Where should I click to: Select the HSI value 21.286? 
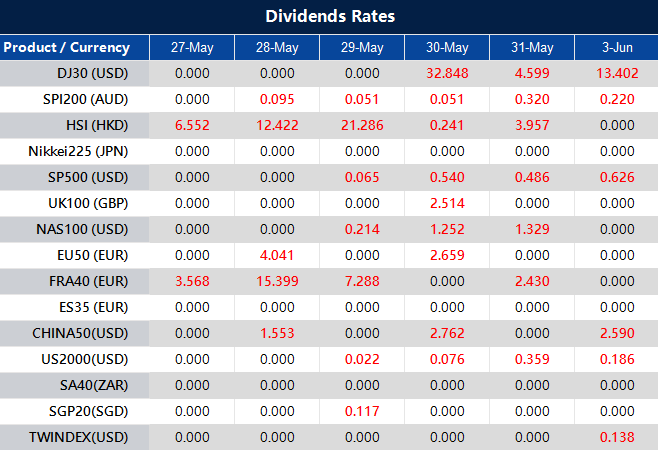[x=362, y=125]
